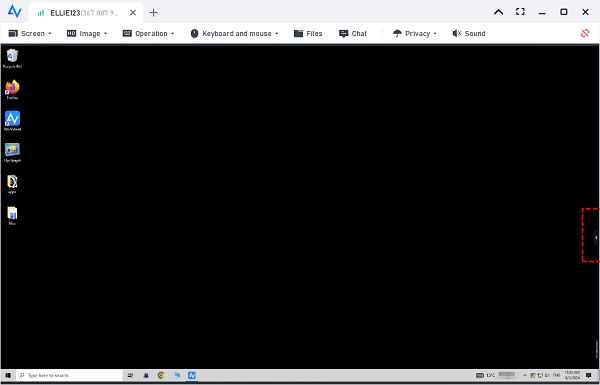Click the red disconnect link icon
Image resolution: width=600 pixels, height=385 pixels.
585,33
